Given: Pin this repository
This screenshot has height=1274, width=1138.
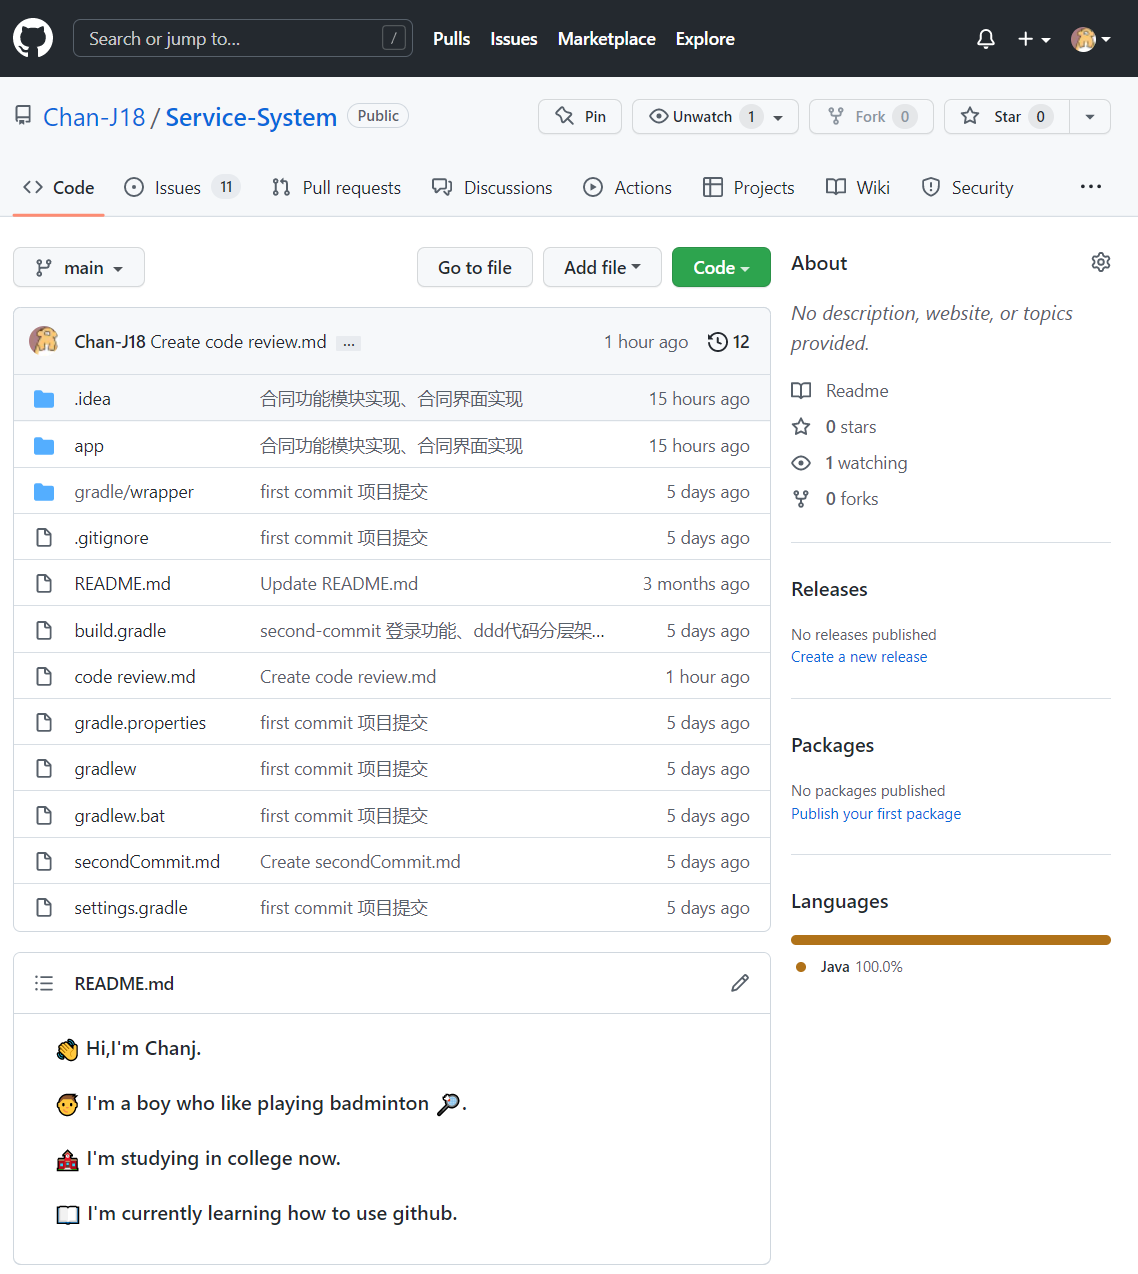Looking at the screenshot, I should coord(580,117).
